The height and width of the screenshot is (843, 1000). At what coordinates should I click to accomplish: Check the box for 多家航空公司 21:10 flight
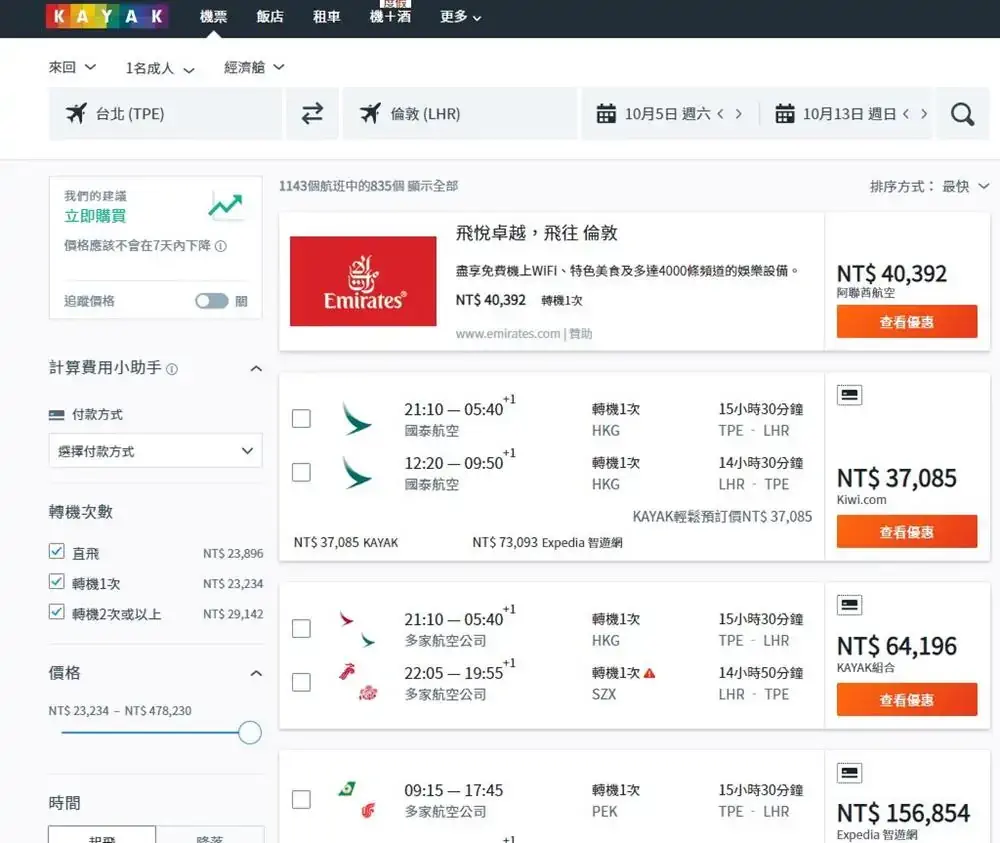301,629
